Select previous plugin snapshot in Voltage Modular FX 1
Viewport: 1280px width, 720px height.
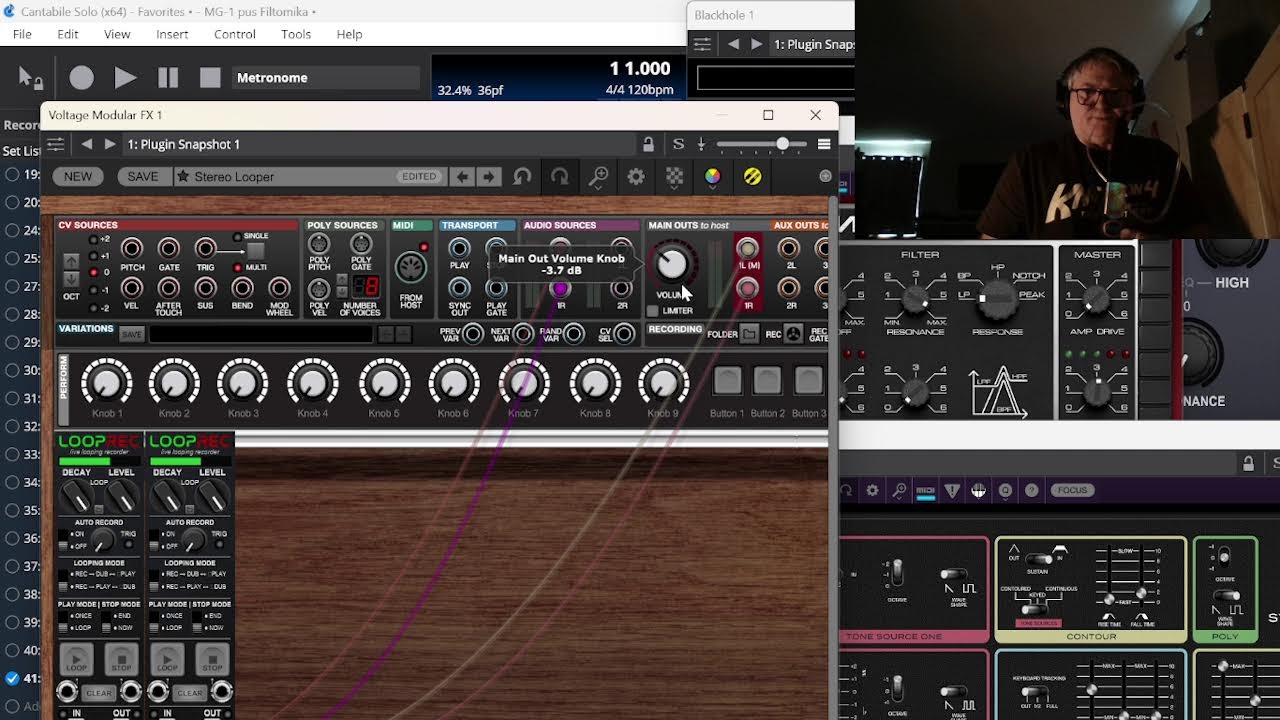(x=87, y=144)
